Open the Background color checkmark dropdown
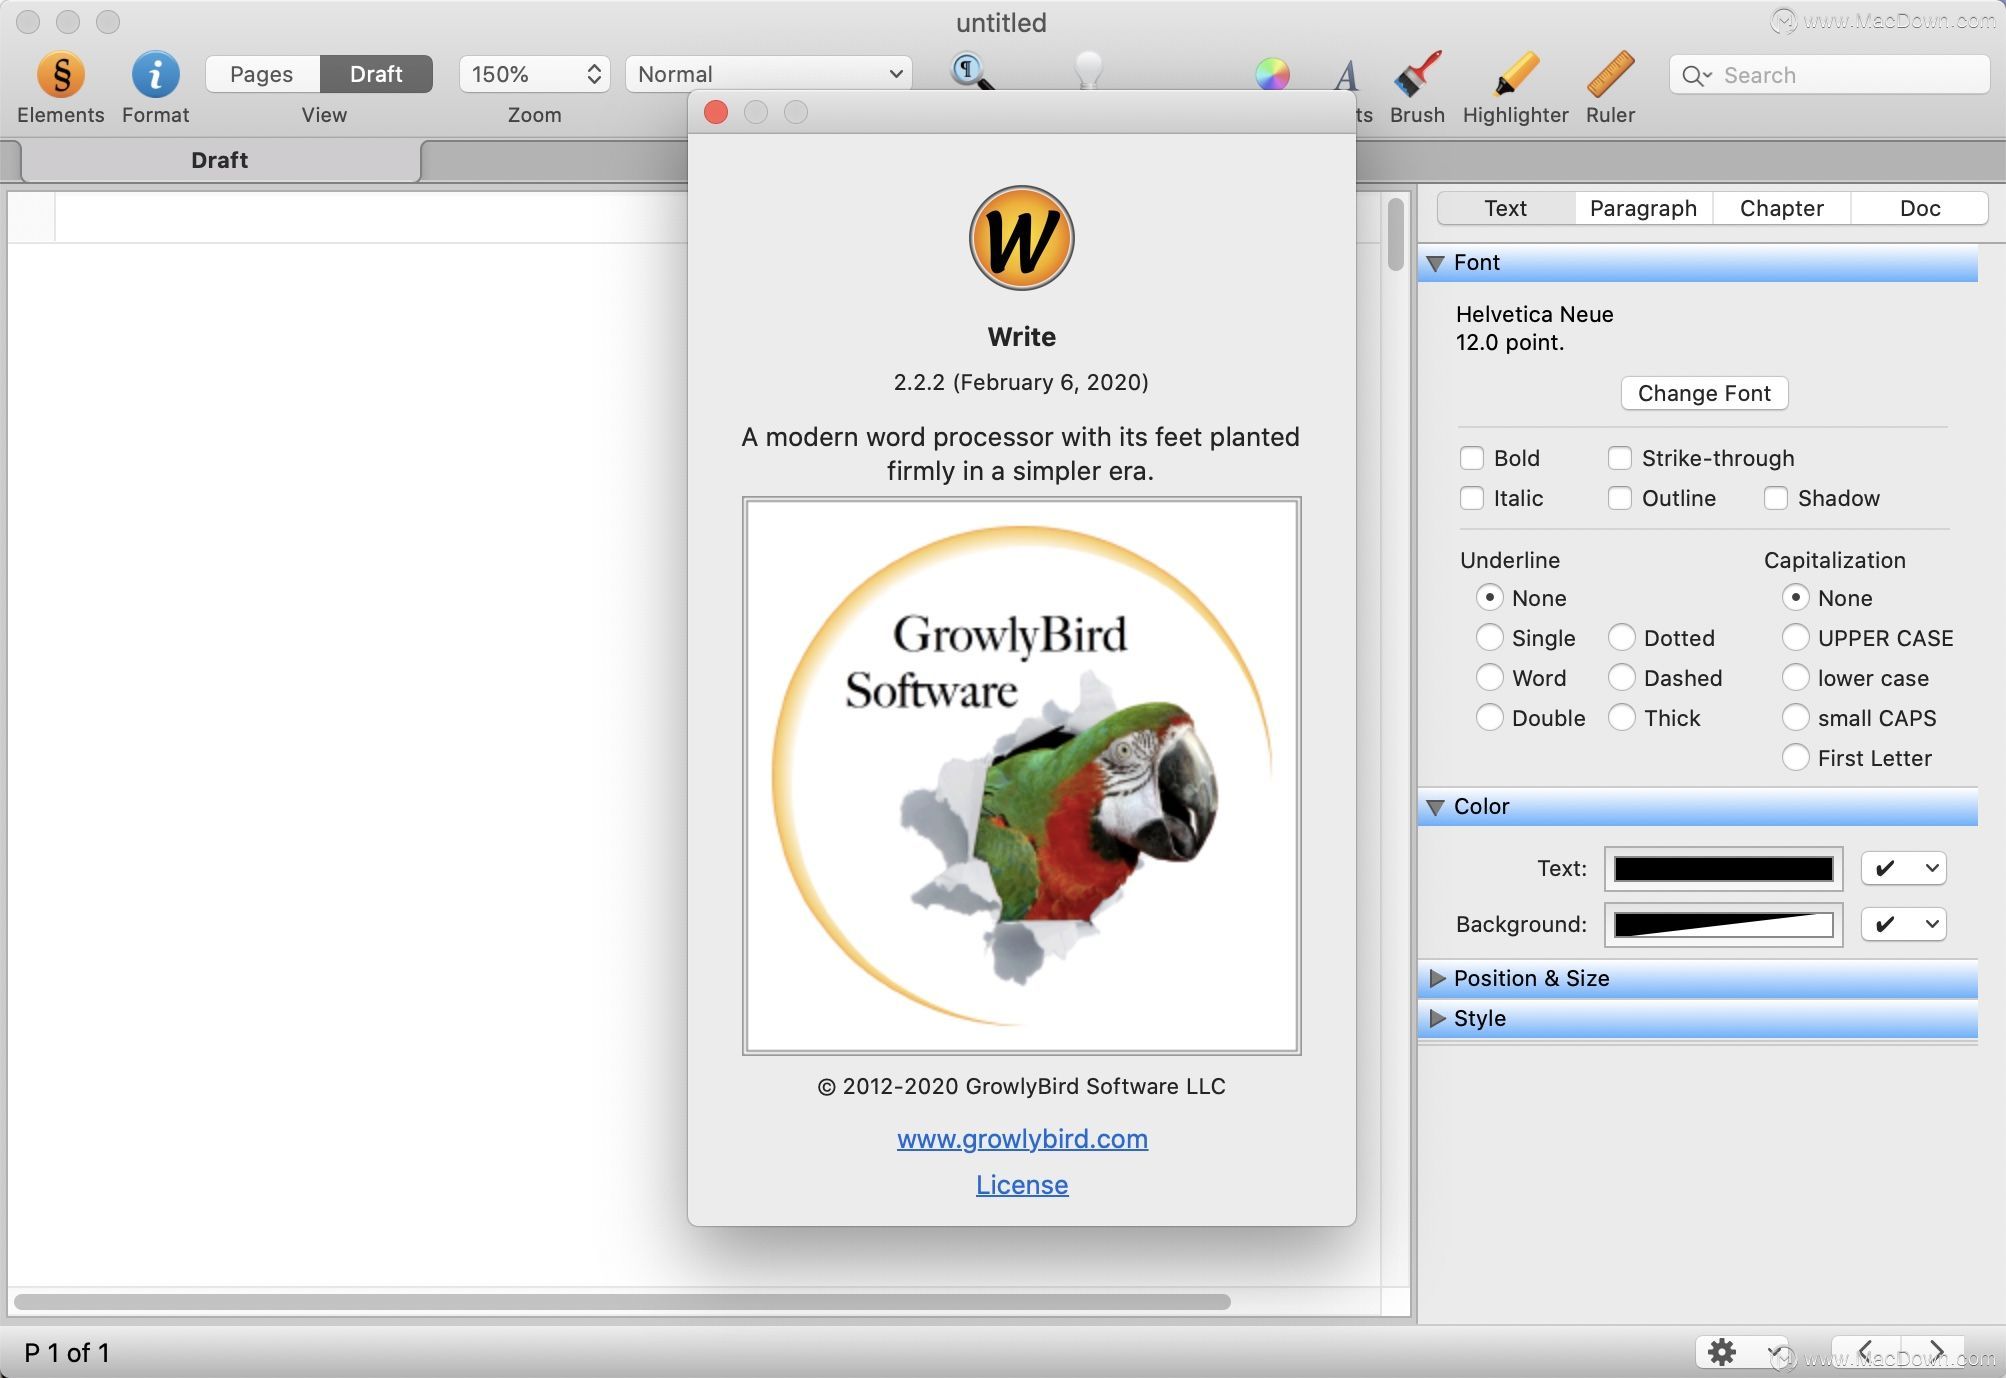This screenshot has height=1378, width=2006. point(1903,924)
